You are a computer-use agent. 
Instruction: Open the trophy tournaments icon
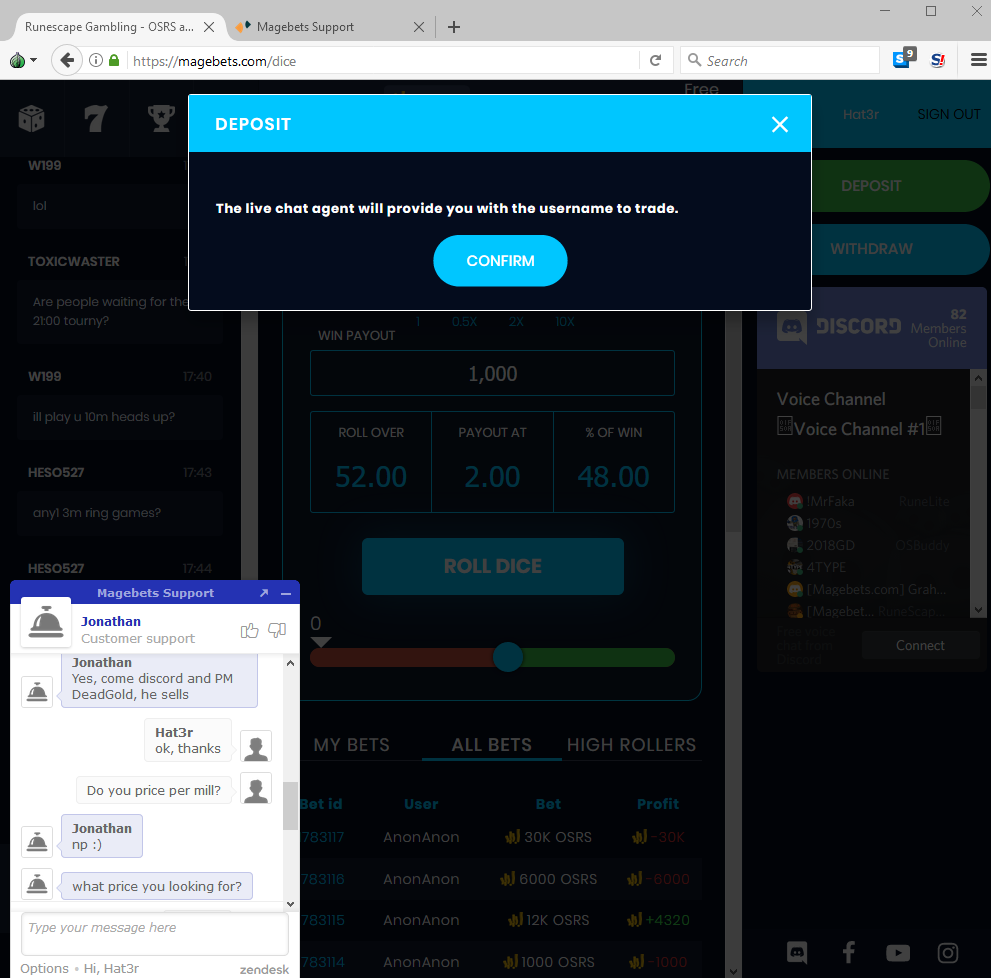pos(161,118)
